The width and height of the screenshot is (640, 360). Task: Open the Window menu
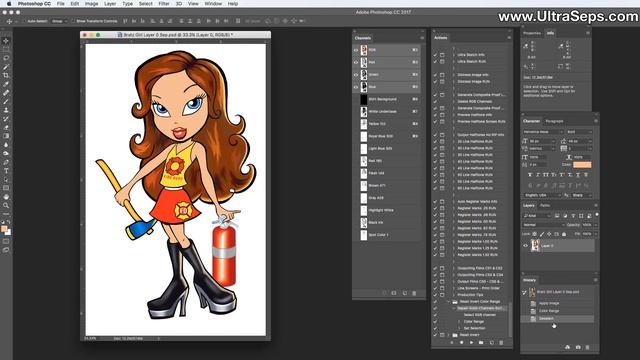pos(213,4)
